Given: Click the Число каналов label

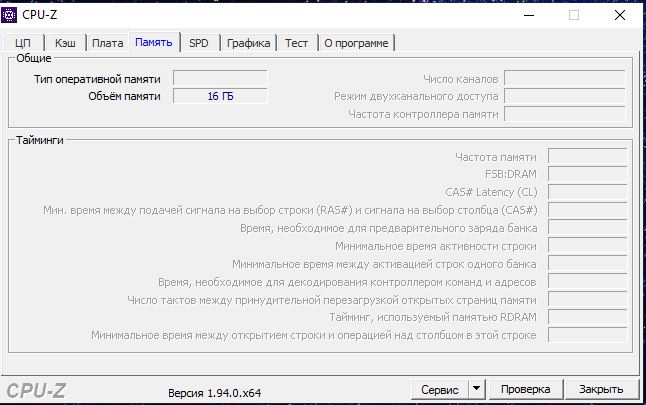Looking at the screenshot, I should (x=461, y=79).
